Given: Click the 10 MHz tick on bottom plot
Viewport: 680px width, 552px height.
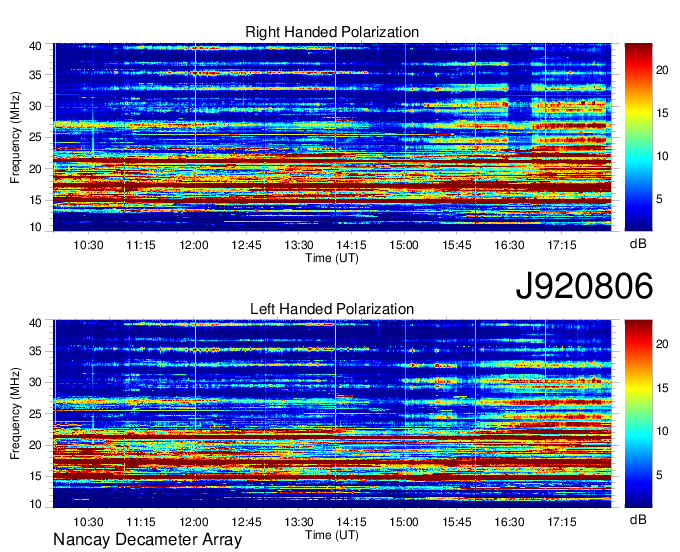Looking at the screenshot, I should [x=35, y=505].
